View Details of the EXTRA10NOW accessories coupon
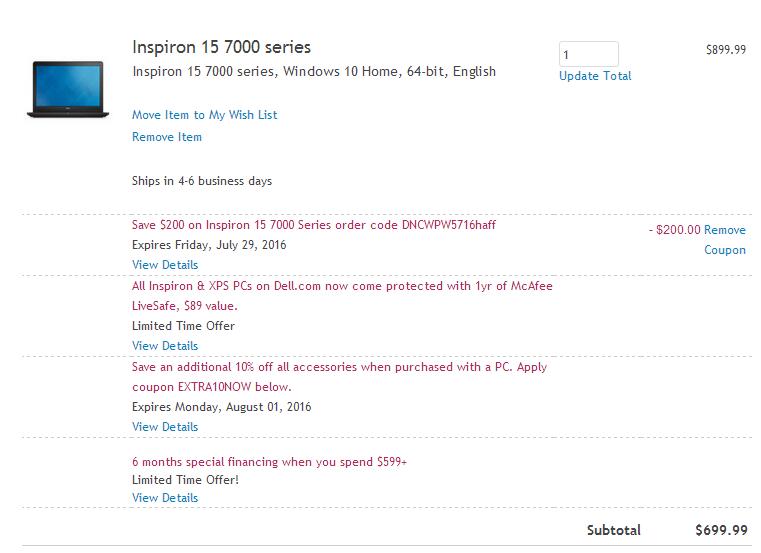761x553 pixels. click(x=165, y=427)
